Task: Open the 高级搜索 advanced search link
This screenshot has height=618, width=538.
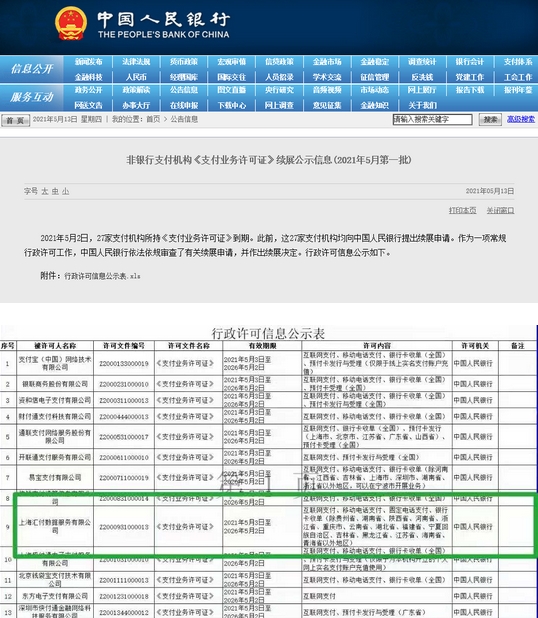Action: (x=521, y=119)
